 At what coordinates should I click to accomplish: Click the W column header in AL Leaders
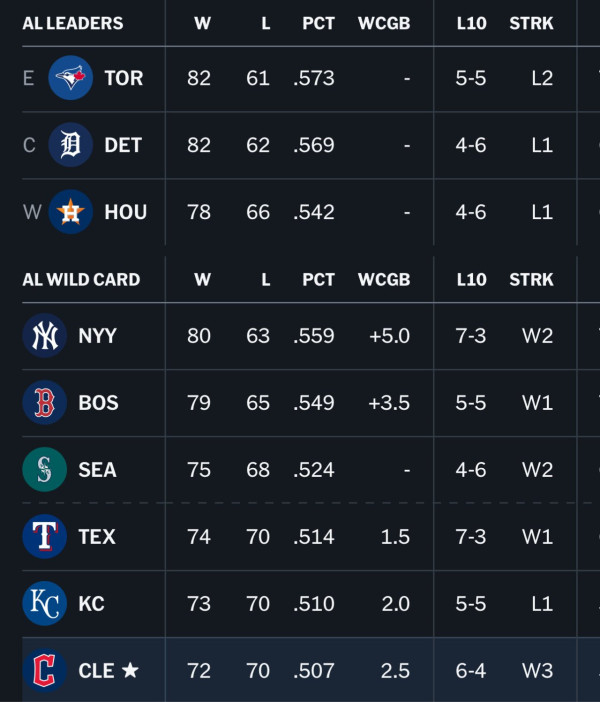click(x=202, y=23)
